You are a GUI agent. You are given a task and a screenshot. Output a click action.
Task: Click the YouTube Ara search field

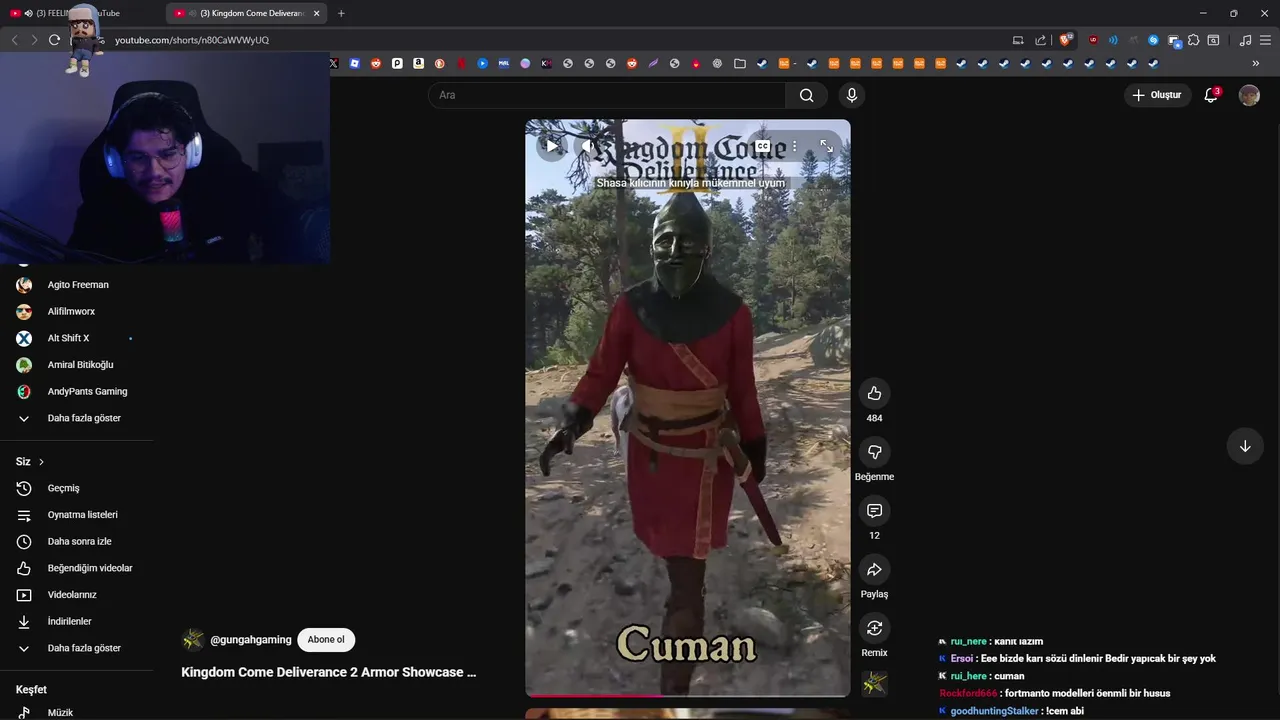[607, 95]
